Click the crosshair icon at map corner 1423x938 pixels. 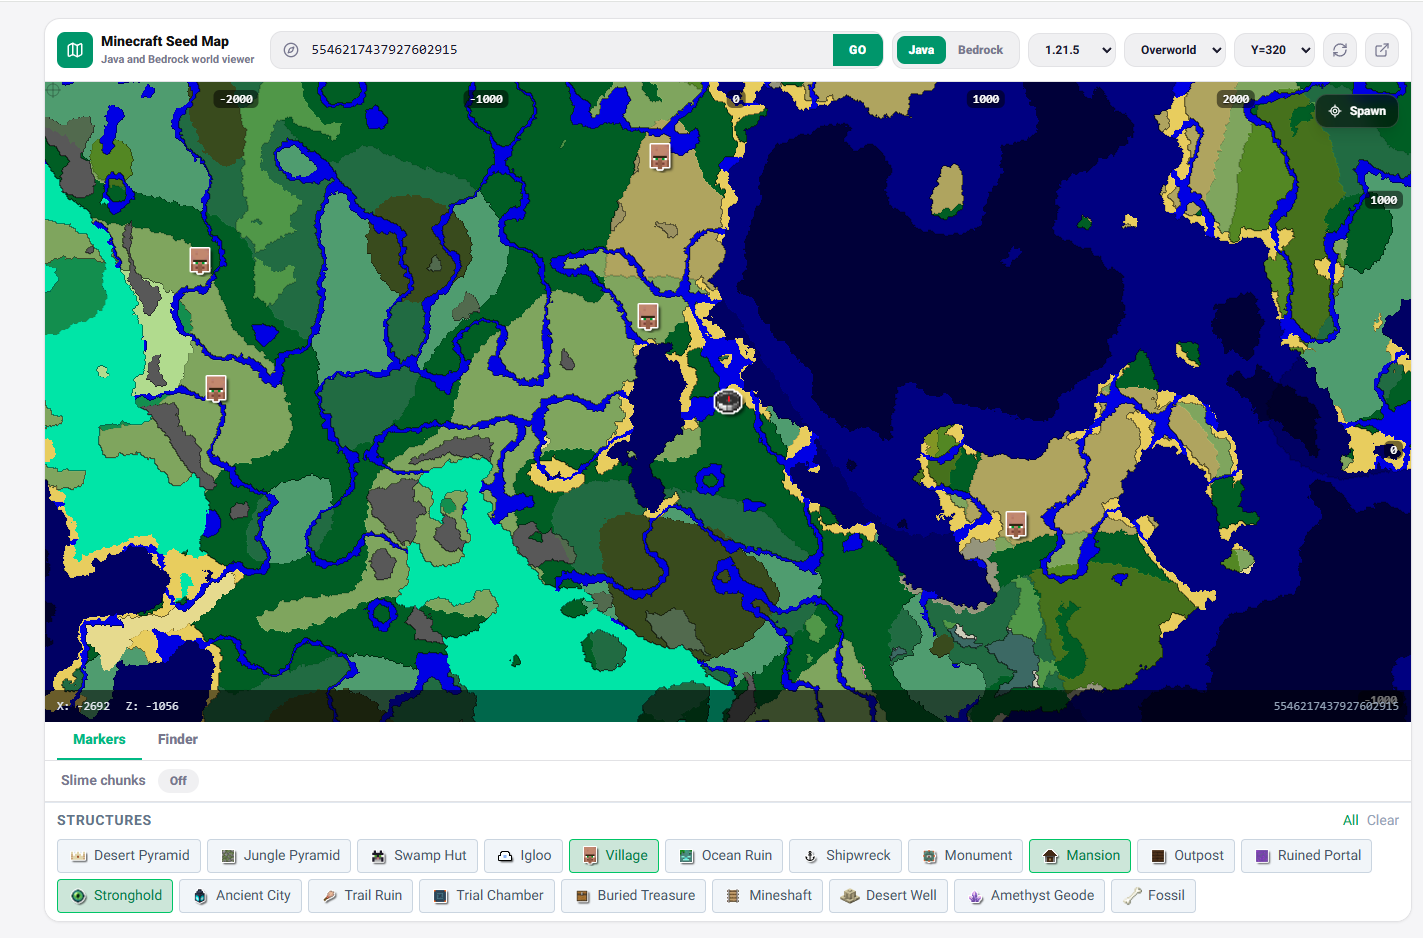(54, 90)
